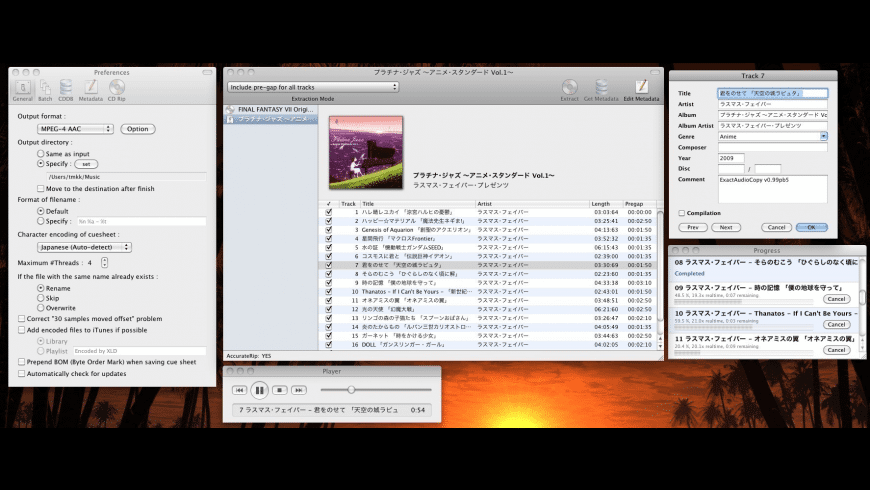
Task: Open the CDDB preferences pane
Action: click(x=65, y=90)
